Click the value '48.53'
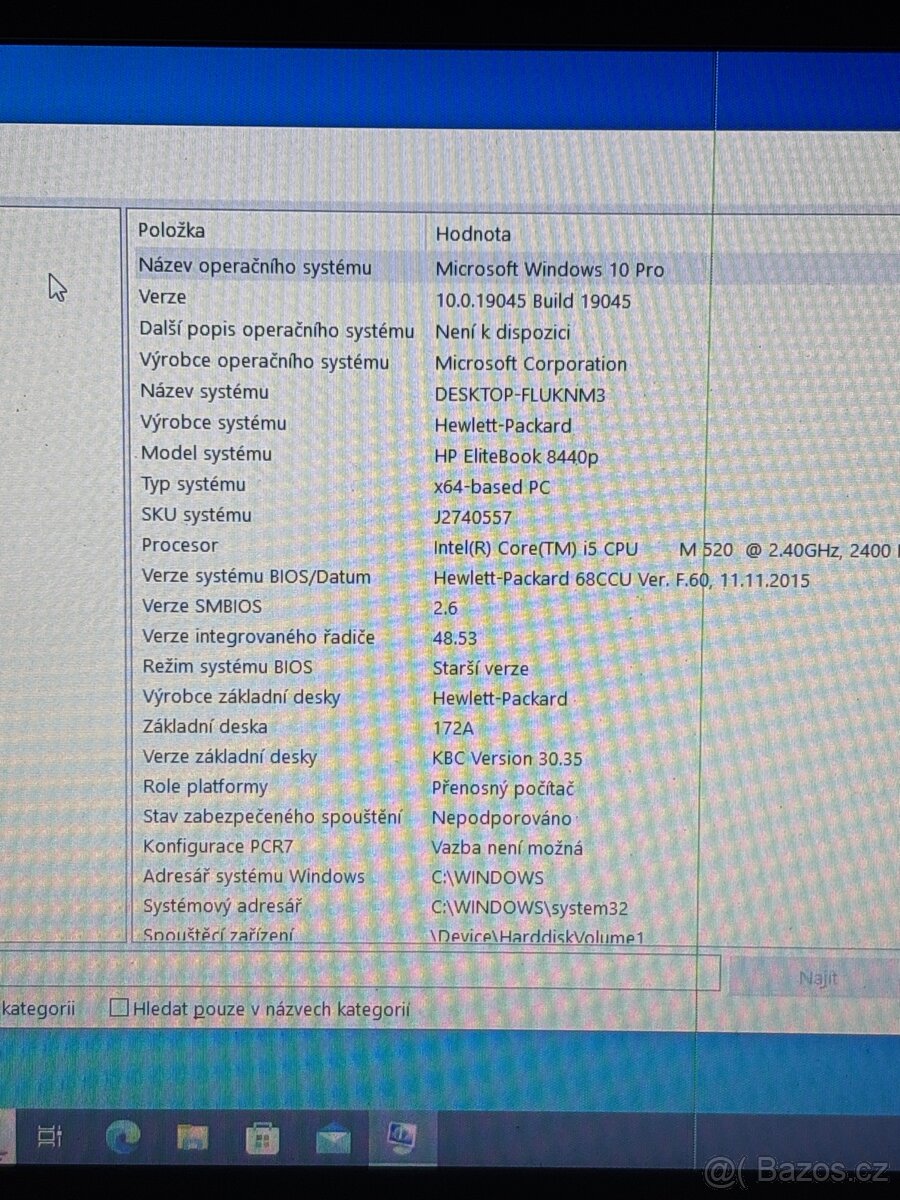The image size is (900, 1200). click(x=455, y=638)
